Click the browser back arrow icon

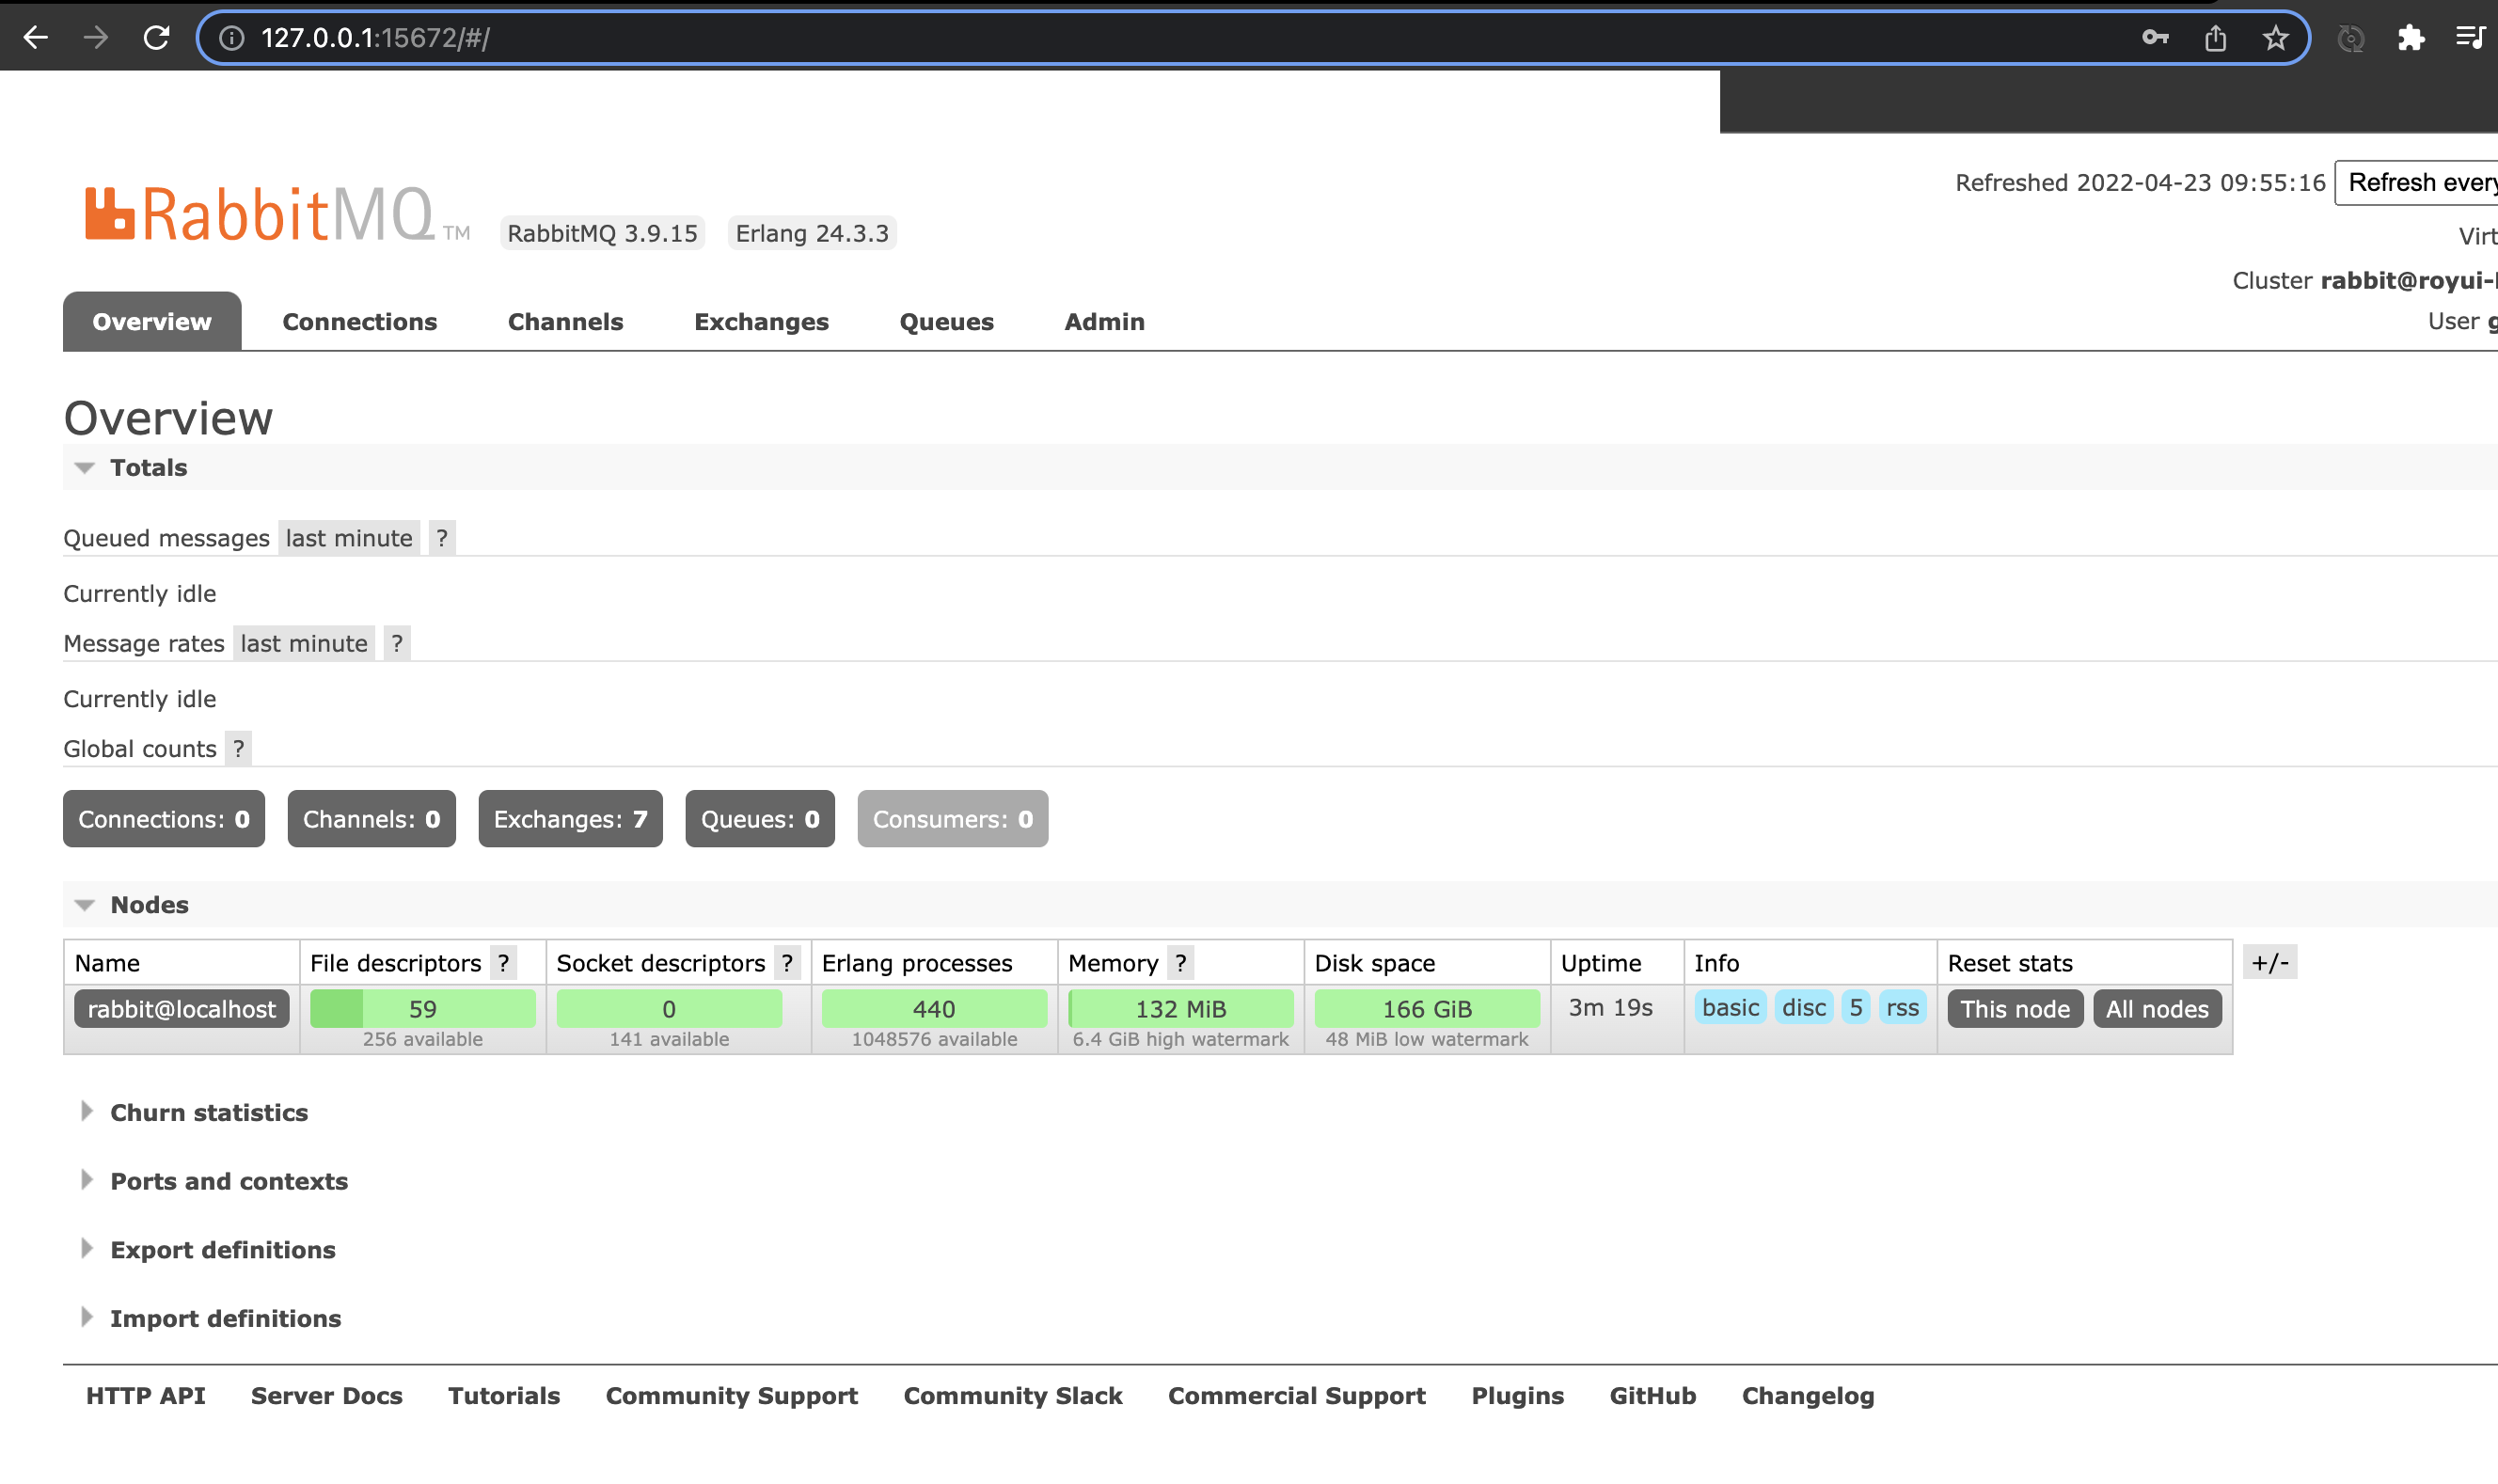pyautogui.click(x=36, y=38)
